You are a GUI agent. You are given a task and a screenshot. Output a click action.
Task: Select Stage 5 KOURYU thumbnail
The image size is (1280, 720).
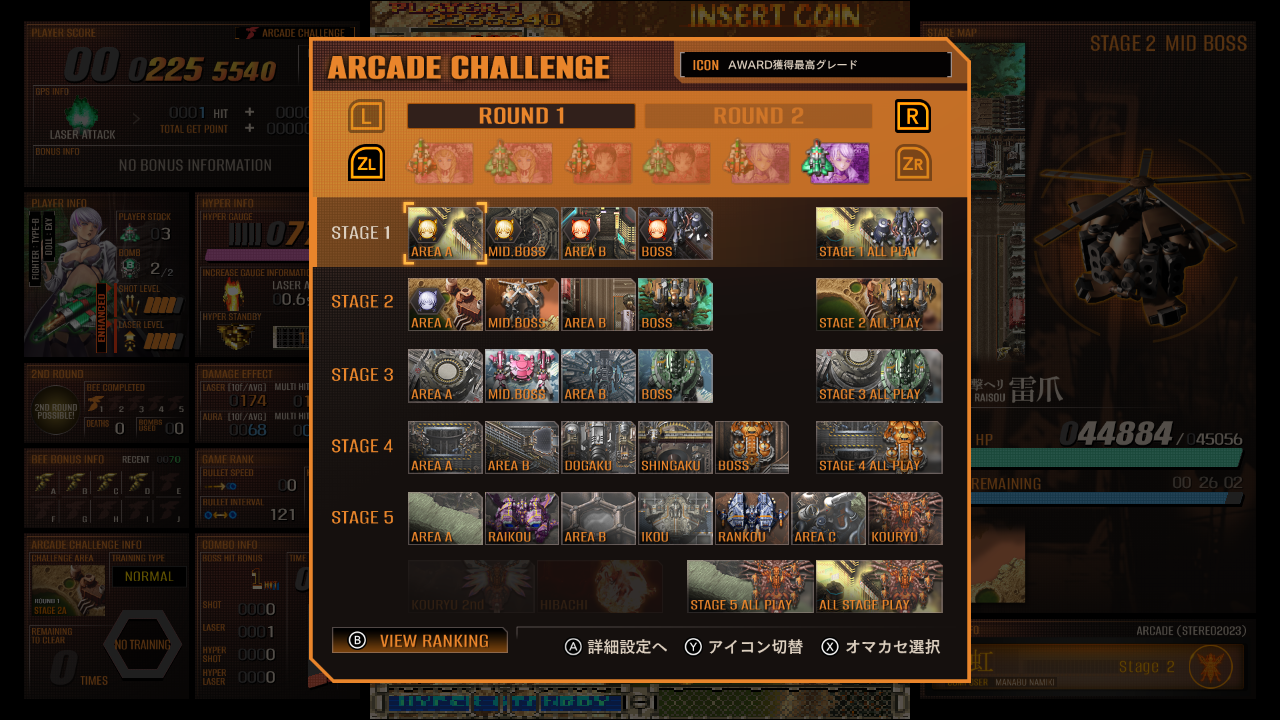(905, 518)
